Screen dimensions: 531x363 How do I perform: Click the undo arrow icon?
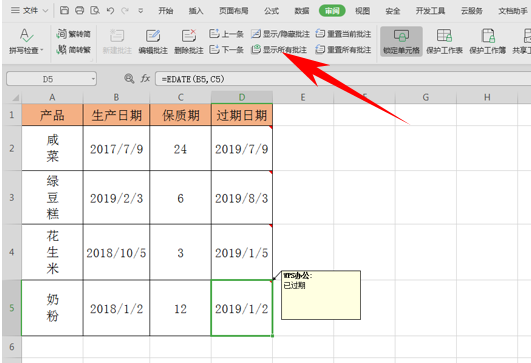[x=110, y=11]
